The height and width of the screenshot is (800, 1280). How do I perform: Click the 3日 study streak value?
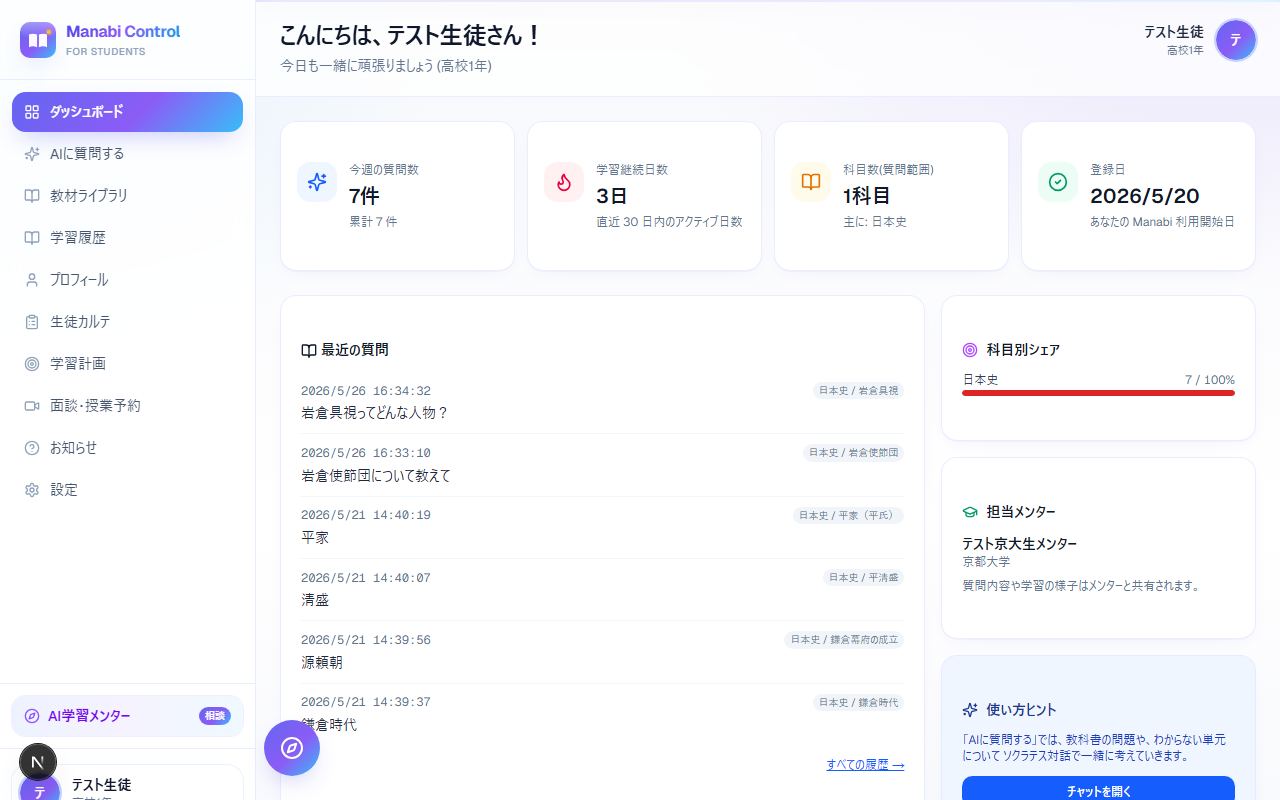click(x=611, y=196)
